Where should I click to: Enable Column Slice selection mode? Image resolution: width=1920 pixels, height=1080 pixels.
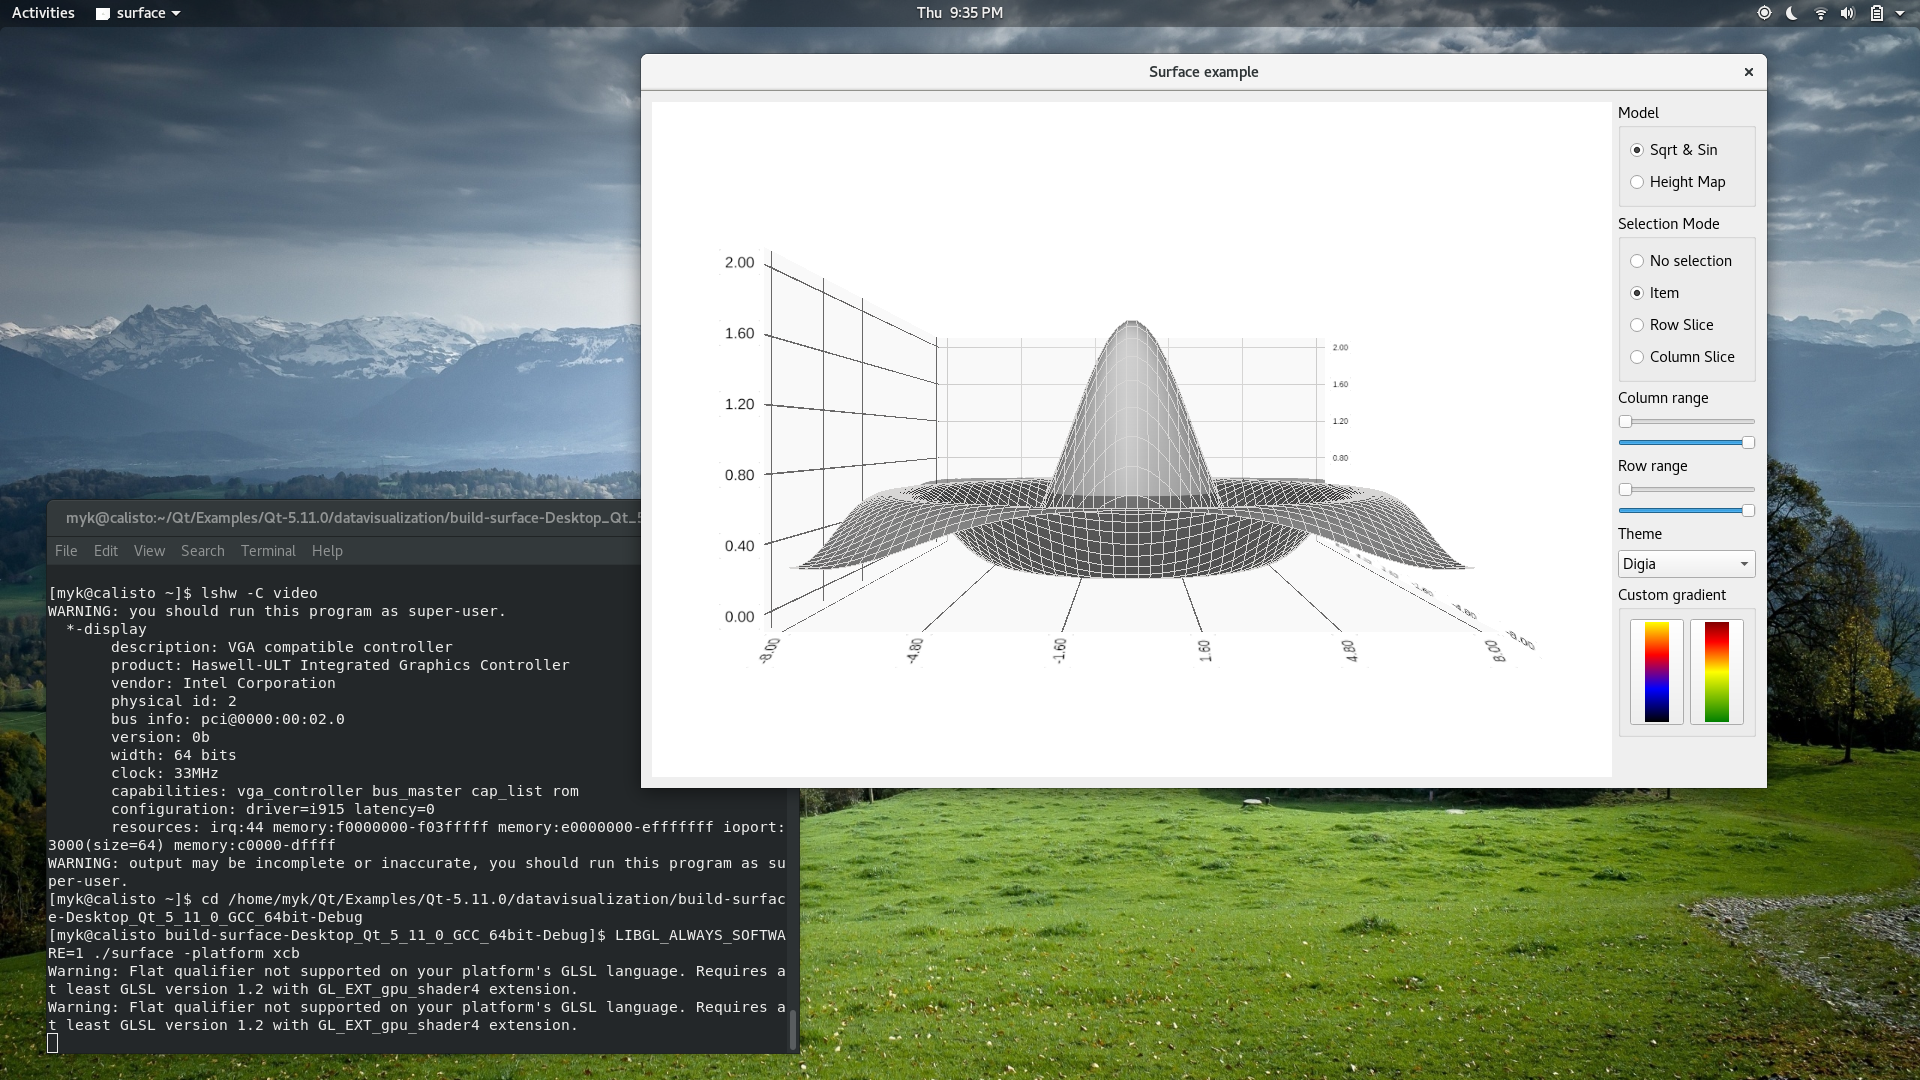coord(1637,357)
